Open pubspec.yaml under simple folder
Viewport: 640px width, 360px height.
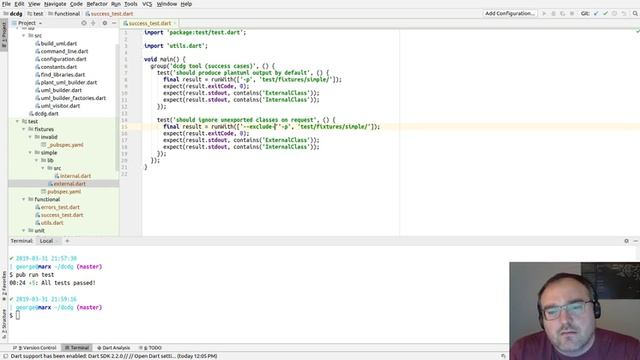tap(61, 191)
